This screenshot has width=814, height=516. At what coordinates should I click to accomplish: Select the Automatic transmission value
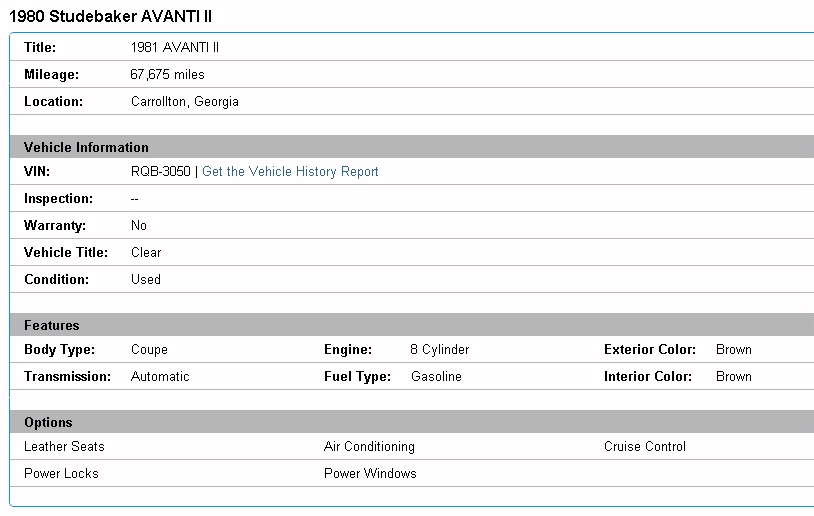click(x=160, y=377)
